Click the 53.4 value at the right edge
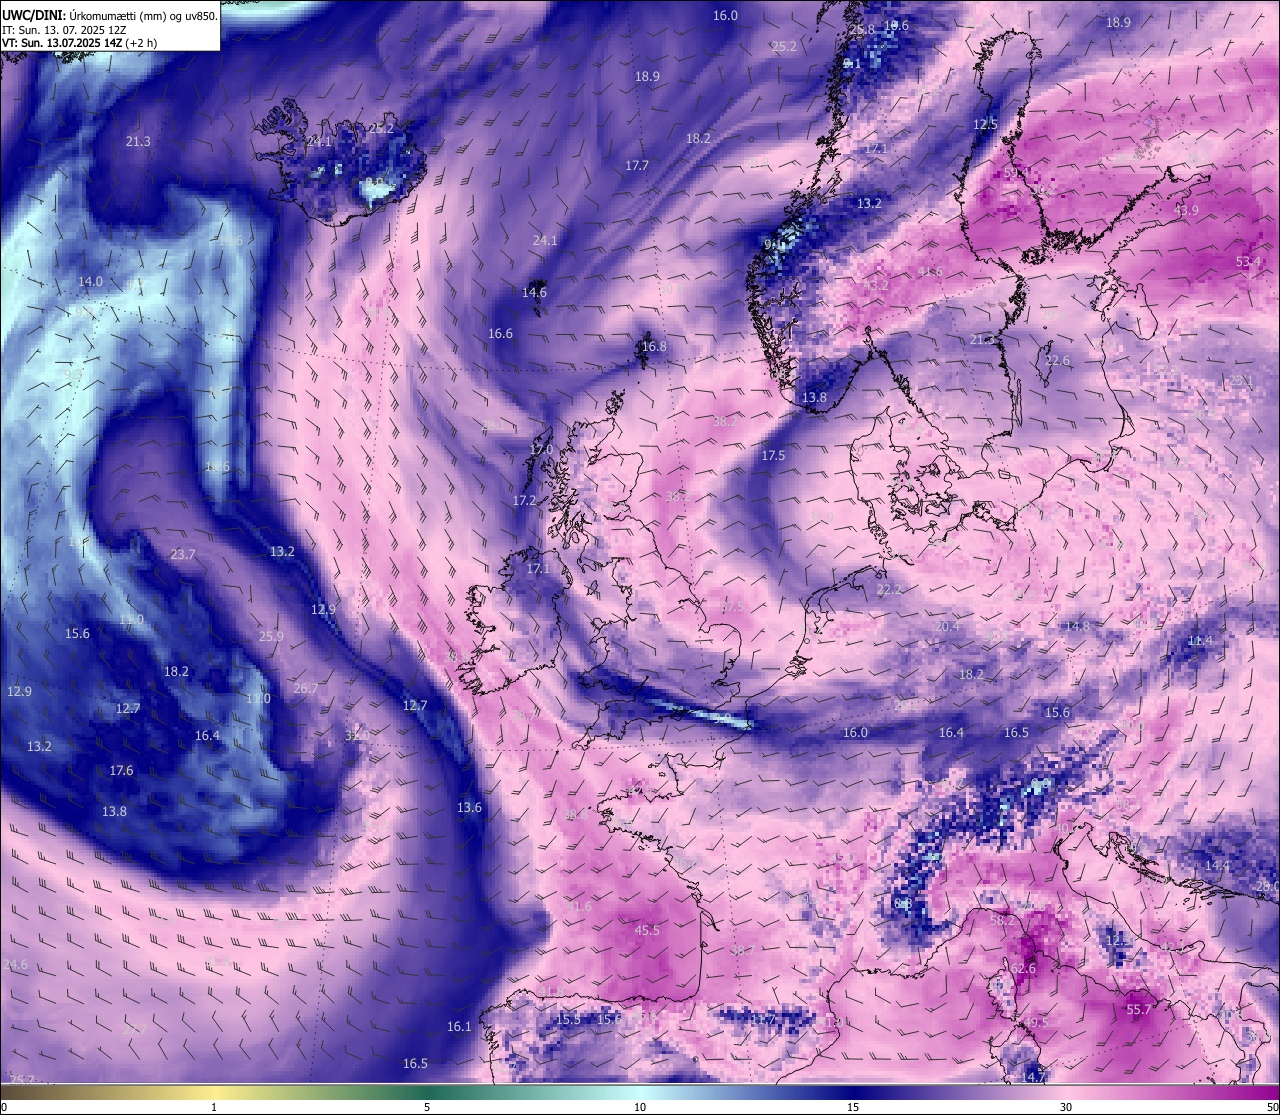Screen dimensions: 1280x1115 click(x=1248, y=262)
